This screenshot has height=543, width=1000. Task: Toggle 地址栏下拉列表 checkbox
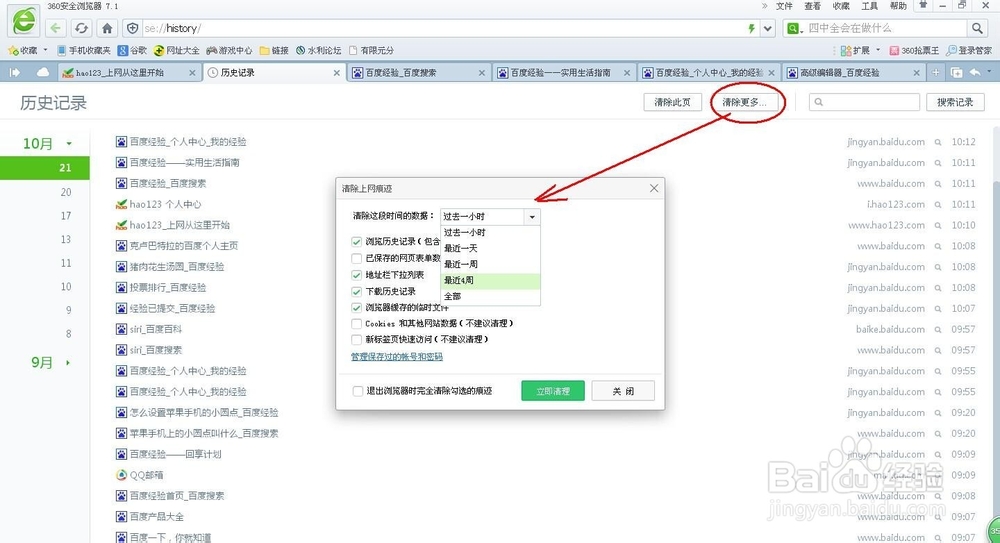click(357, 275)
